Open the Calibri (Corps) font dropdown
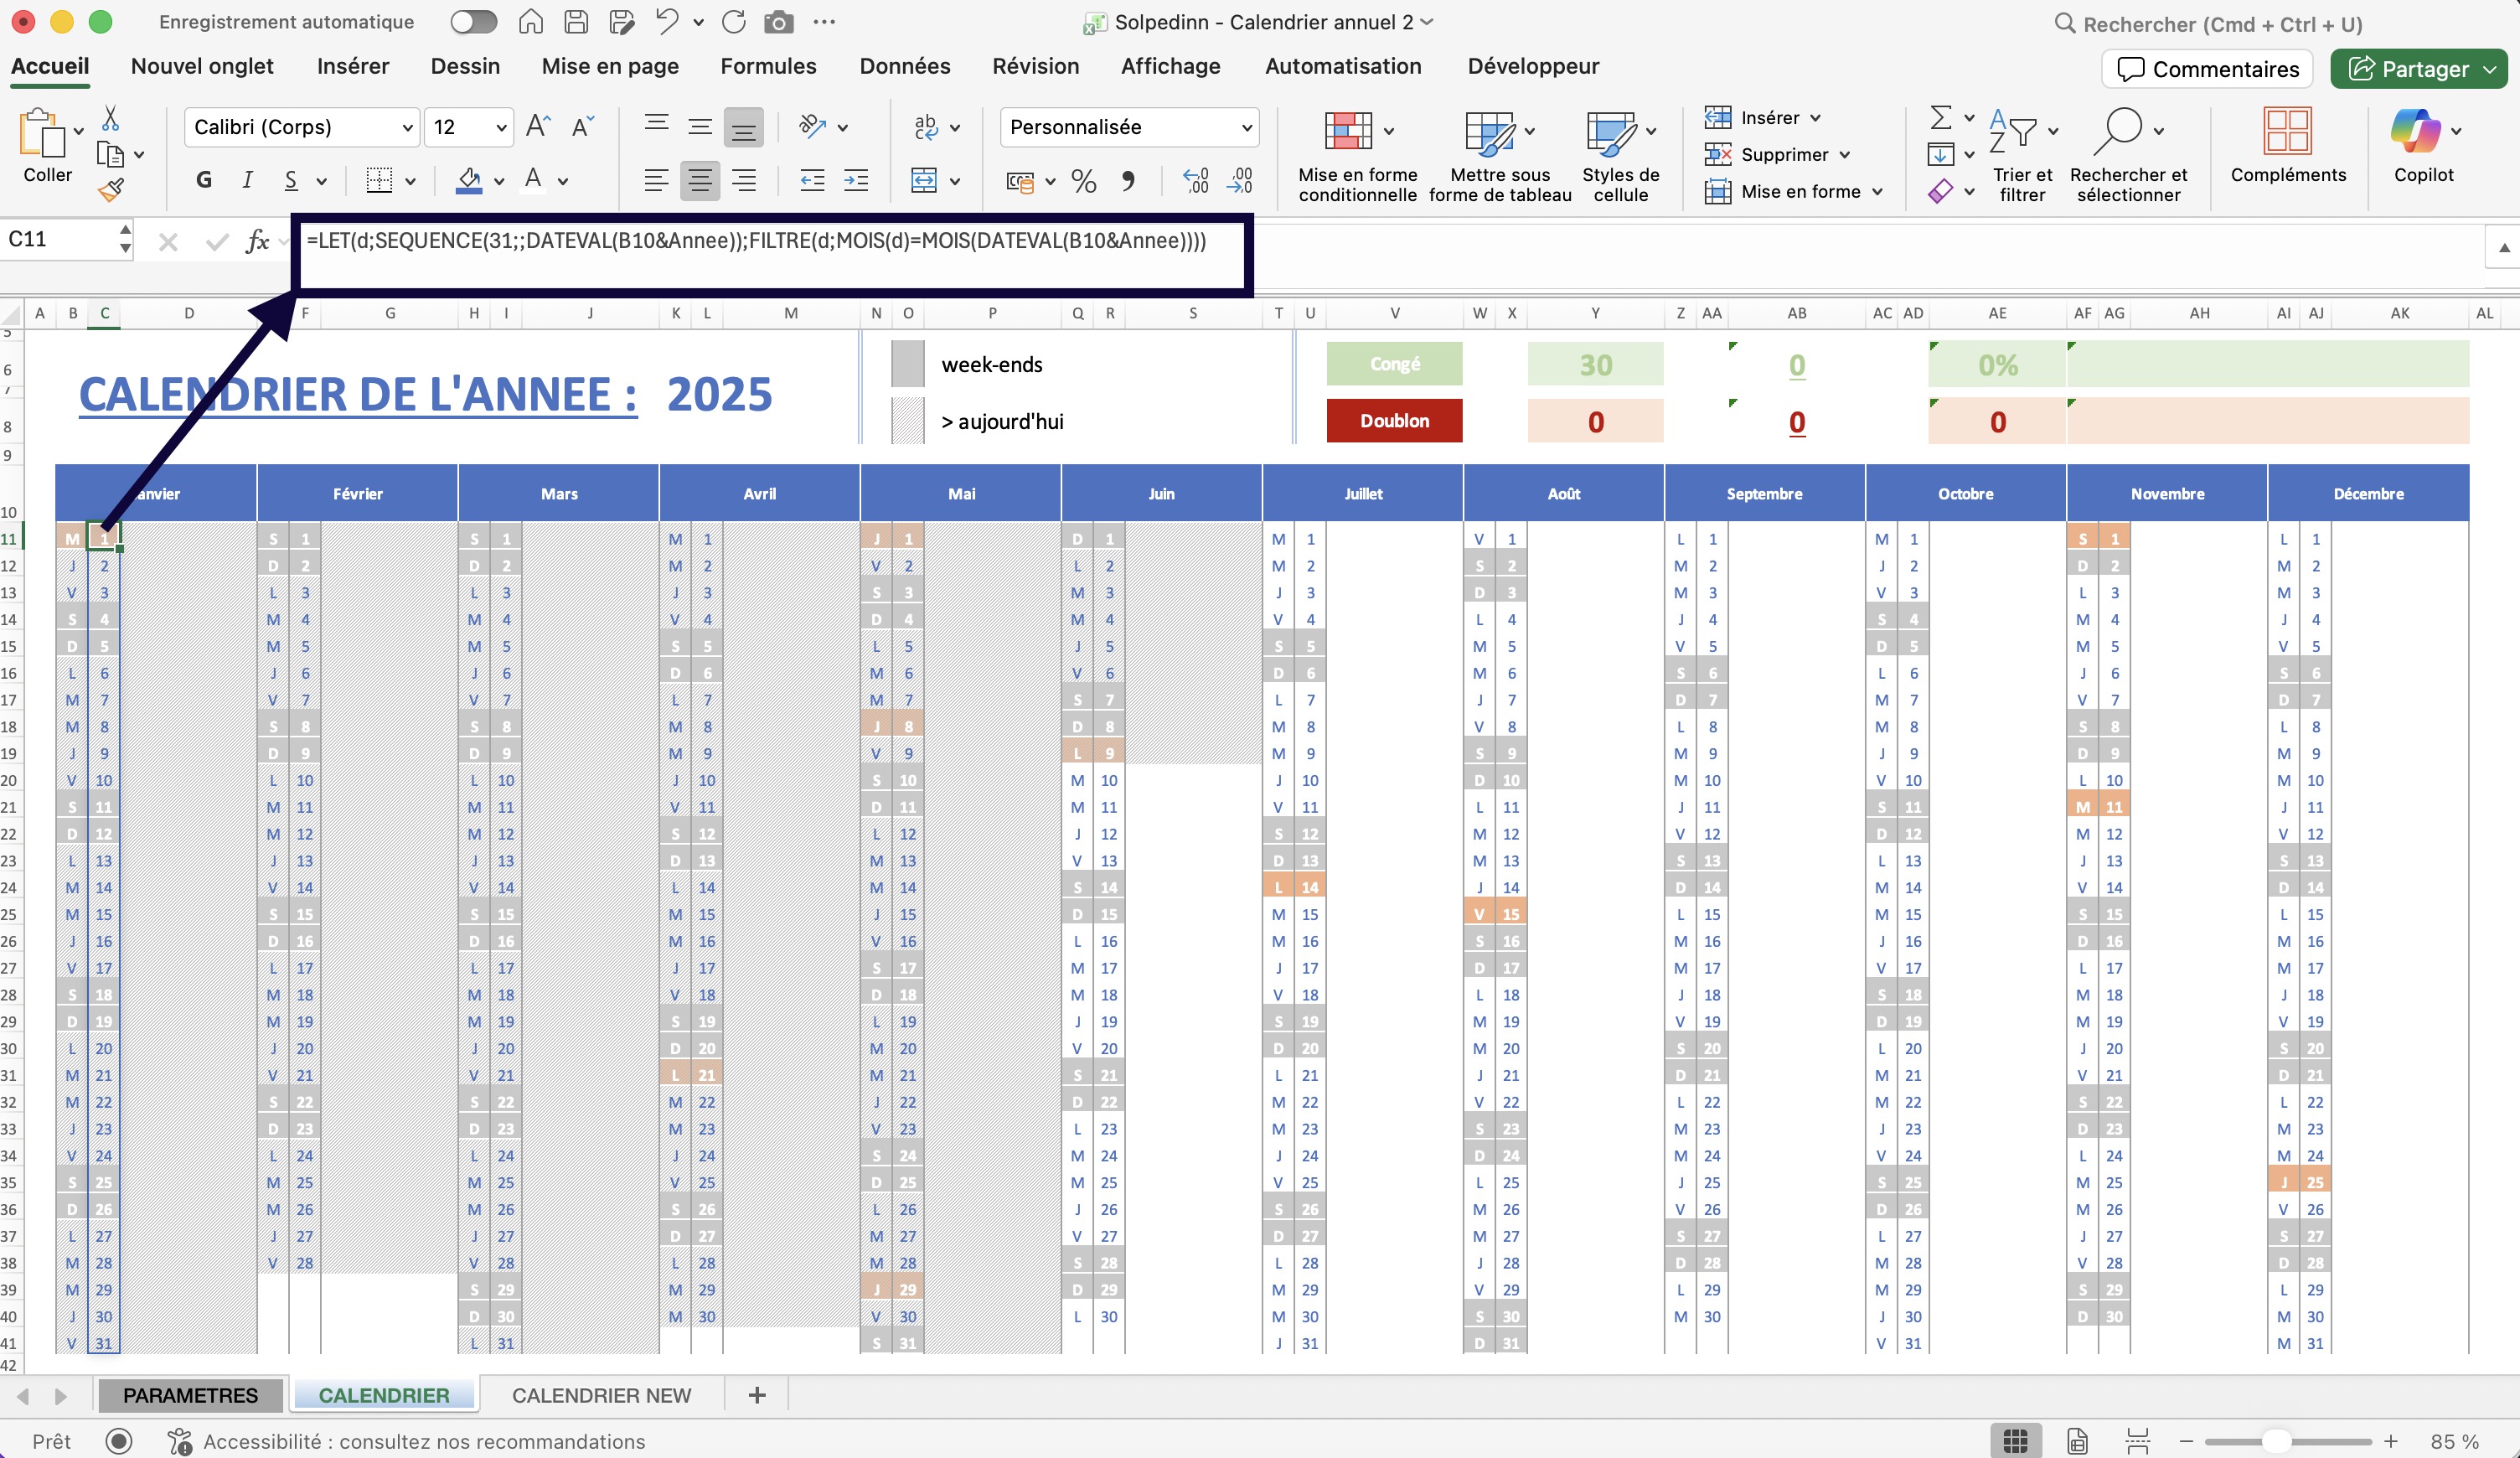Screen dimensions: 2520x1458 point(407,128)
